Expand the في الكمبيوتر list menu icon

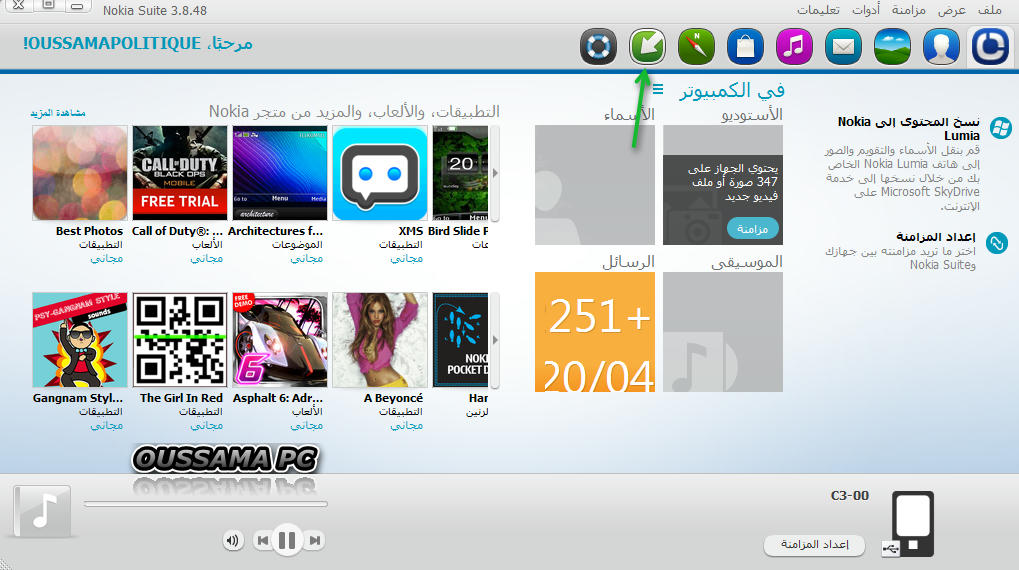pos(658,89)
